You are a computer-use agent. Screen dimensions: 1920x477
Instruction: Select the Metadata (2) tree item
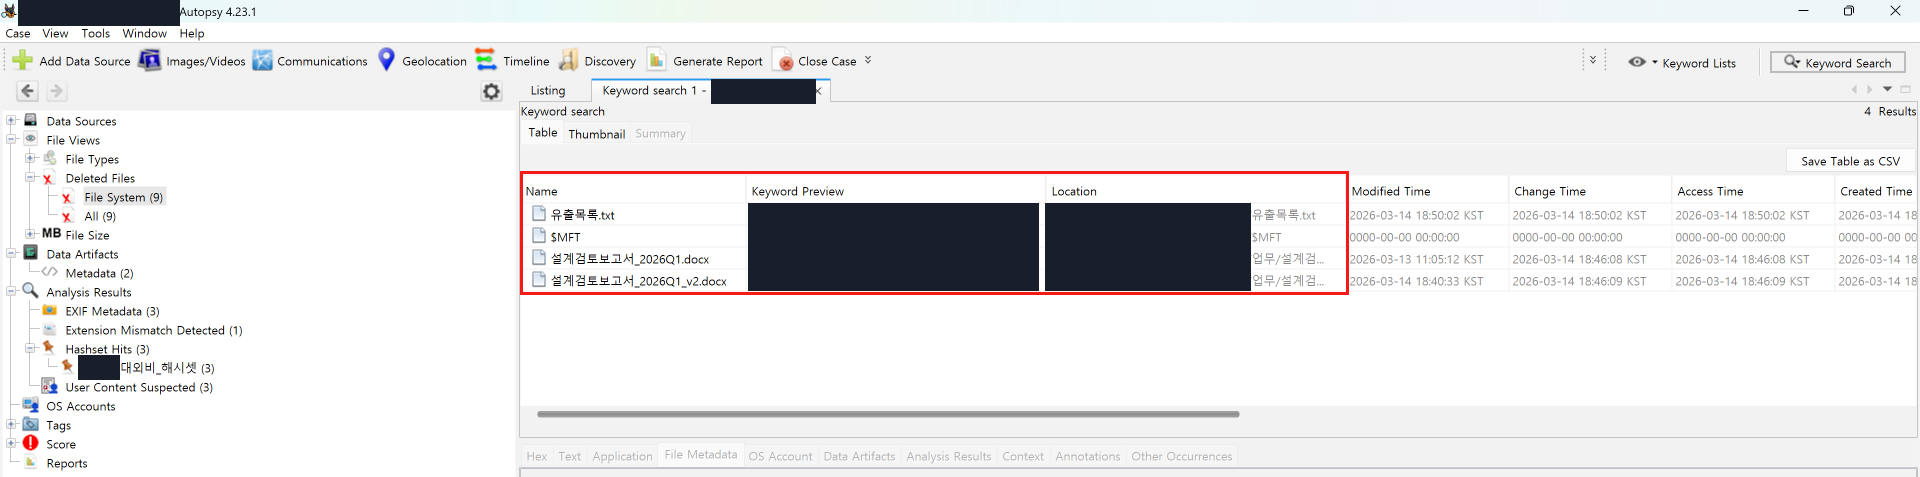coord(99,273)
